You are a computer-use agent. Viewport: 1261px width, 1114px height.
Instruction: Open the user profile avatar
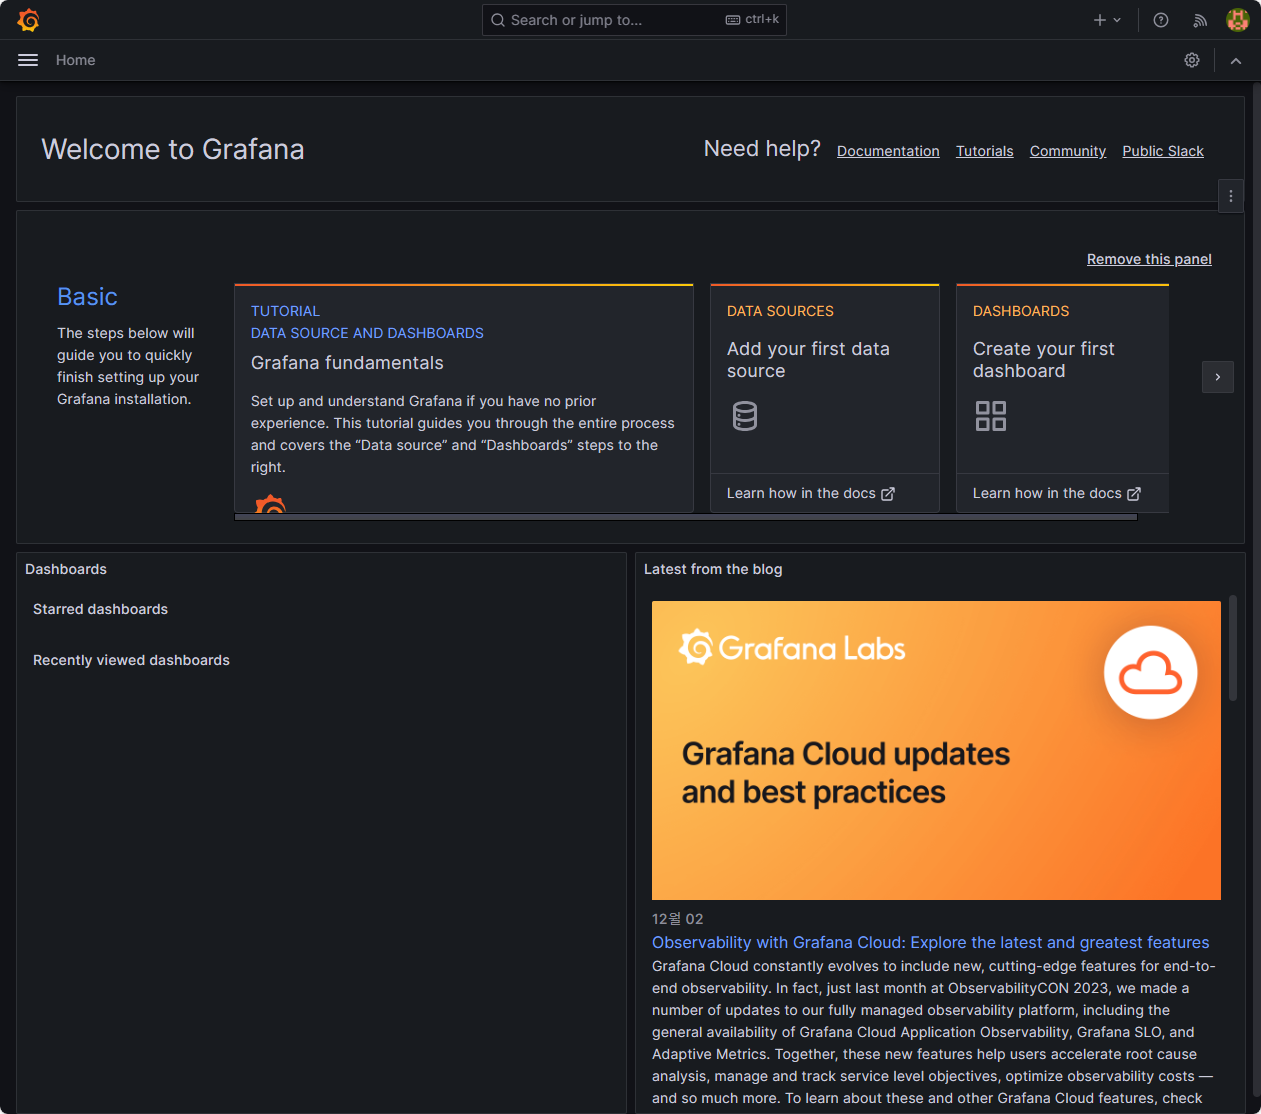[1238, 20]
